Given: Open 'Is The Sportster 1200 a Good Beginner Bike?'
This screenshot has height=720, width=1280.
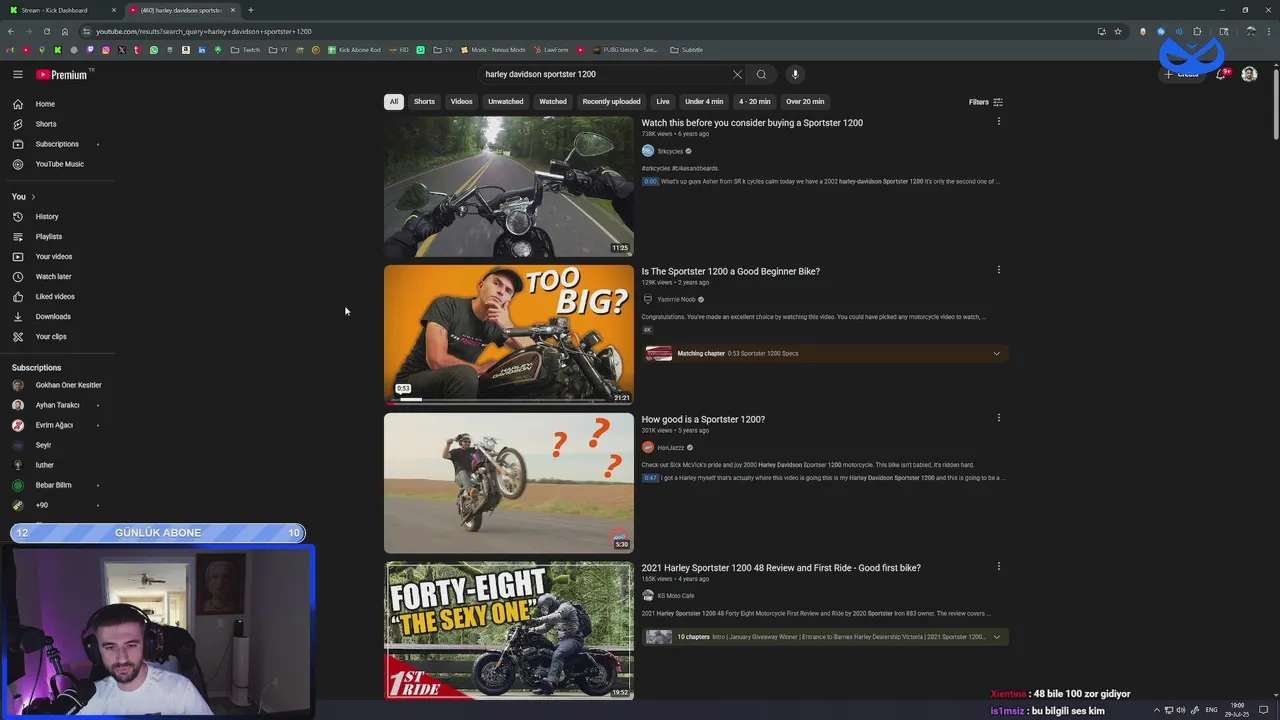Looking at the screenshot, I should click(x=730, y=271).
